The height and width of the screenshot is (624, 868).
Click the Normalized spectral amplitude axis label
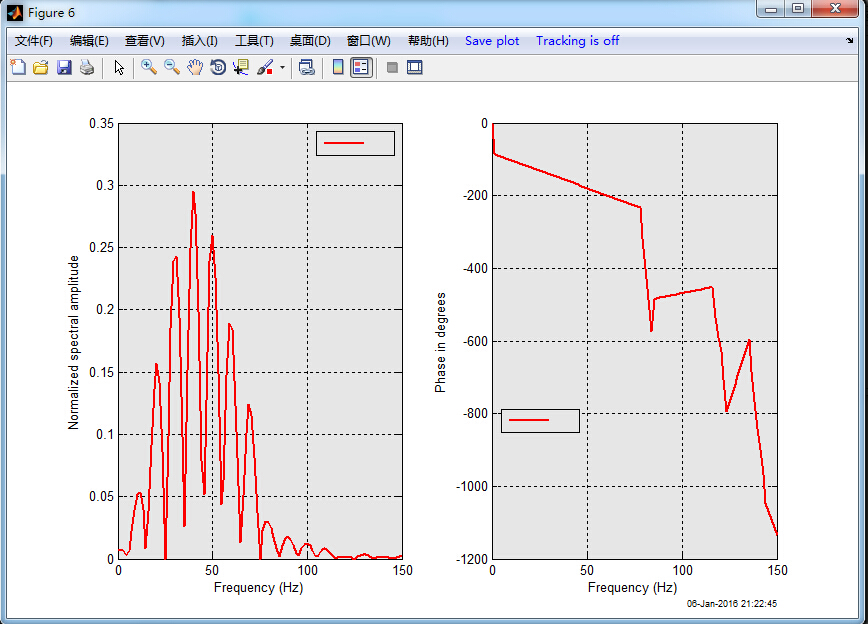coord(74,342)
